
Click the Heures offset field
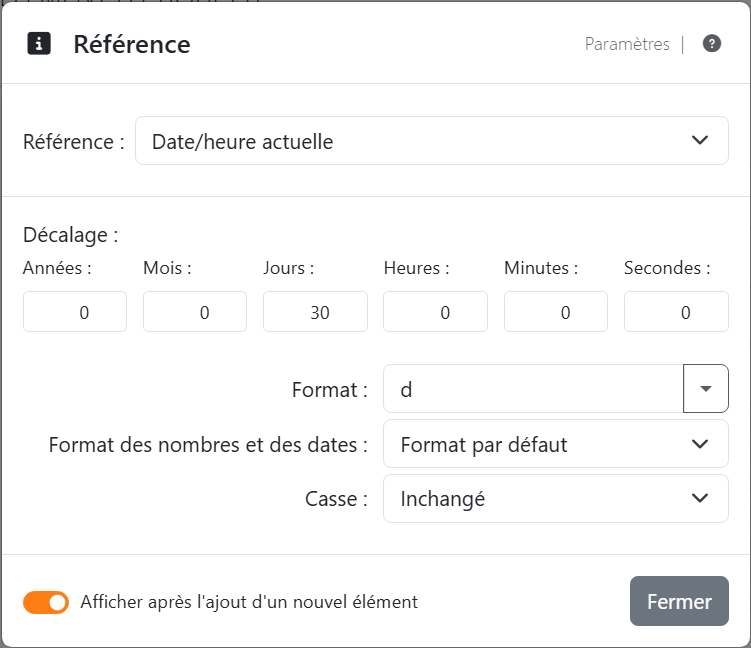(x=435, y=312)
